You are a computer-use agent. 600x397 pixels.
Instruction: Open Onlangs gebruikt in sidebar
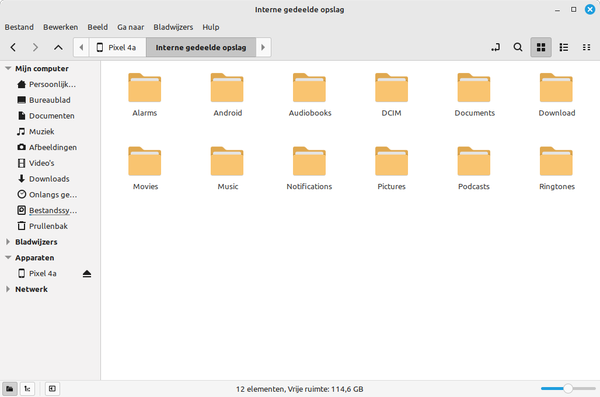click(x=51, y=195)
